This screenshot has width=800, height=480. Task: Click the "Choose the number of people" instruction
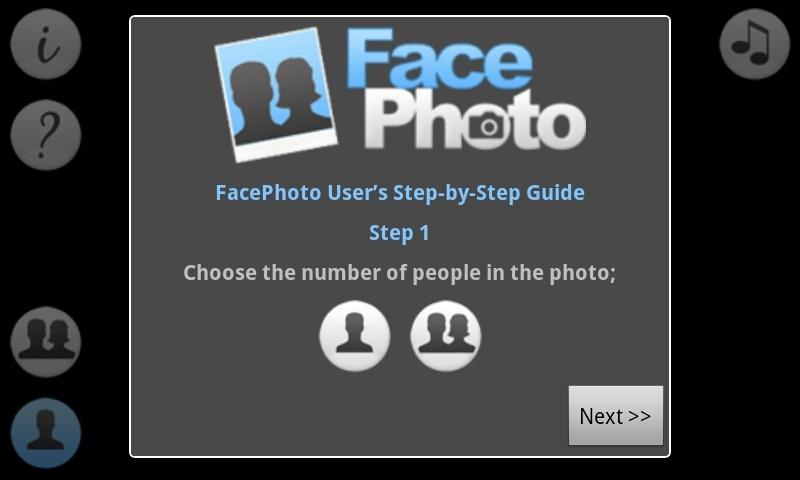399,273
